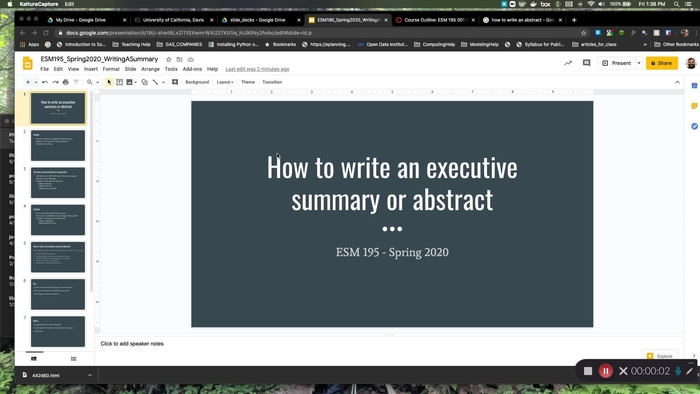Click the Google account avatar in Slides
This screenshot has width=700, height=394.
coord(691,63)
